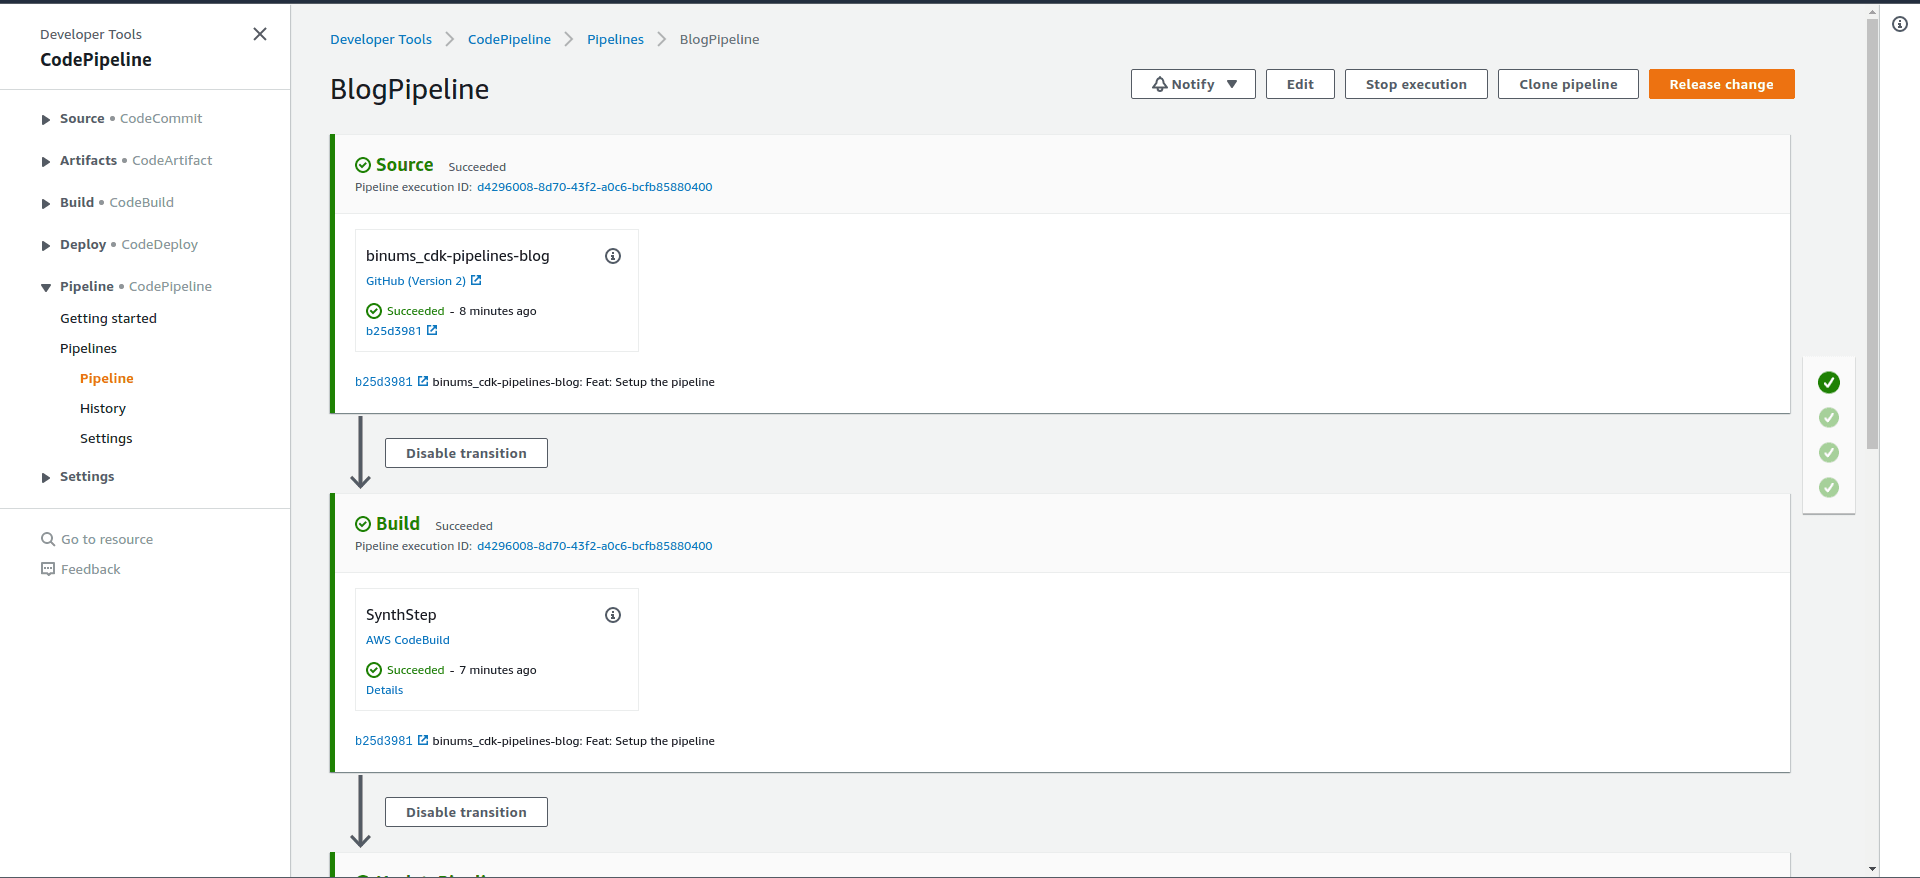Jump to third stage via stage indicator check

[1829, 452]
